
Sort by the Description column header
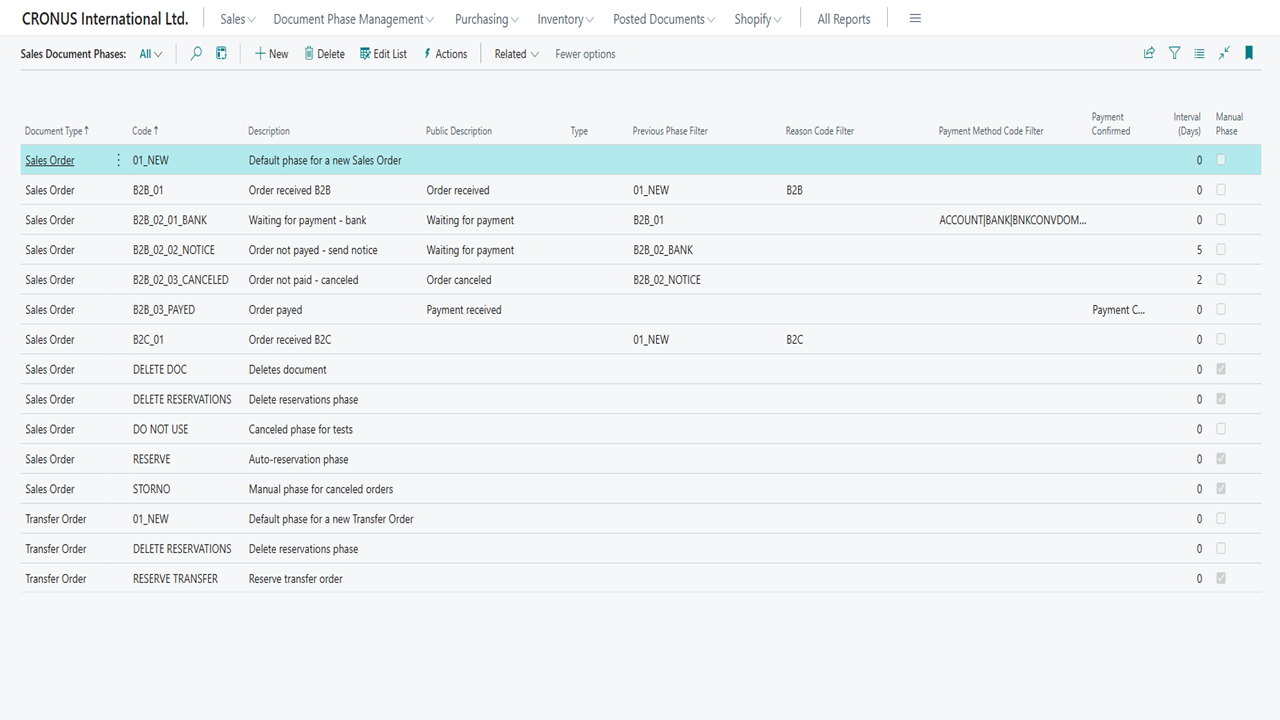(269, 131)
